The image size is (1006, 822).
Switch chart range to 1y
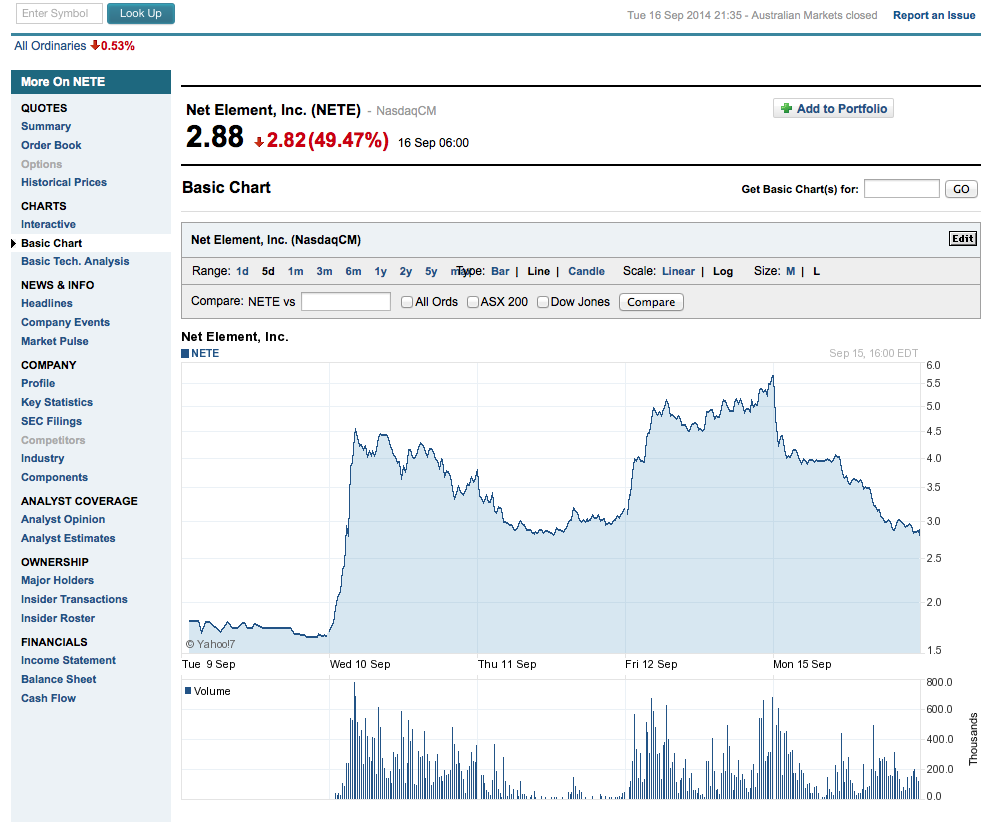pyautogui.click(x=380, y=271)
